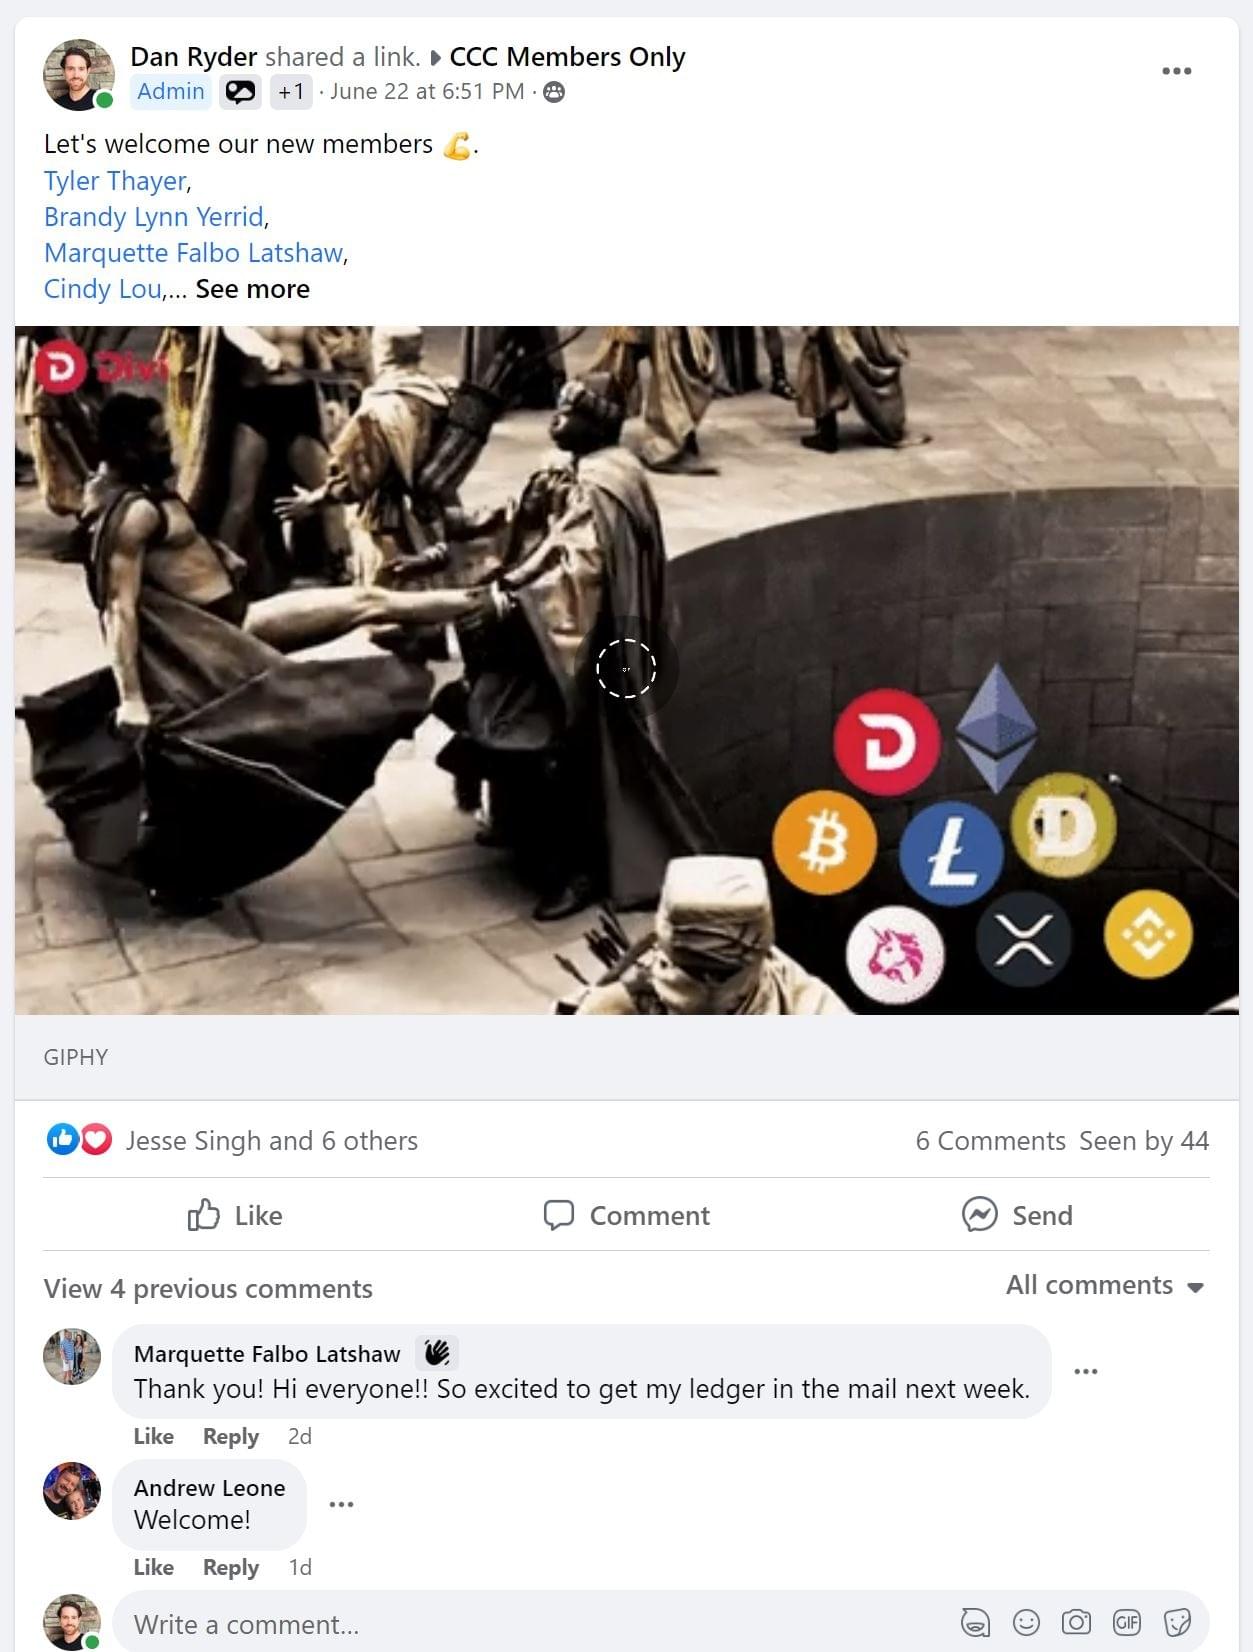This screenshot has height=1652, width=1253.
Task: Open options for Marquette's comment
Action: (x=1086, y=1371)
